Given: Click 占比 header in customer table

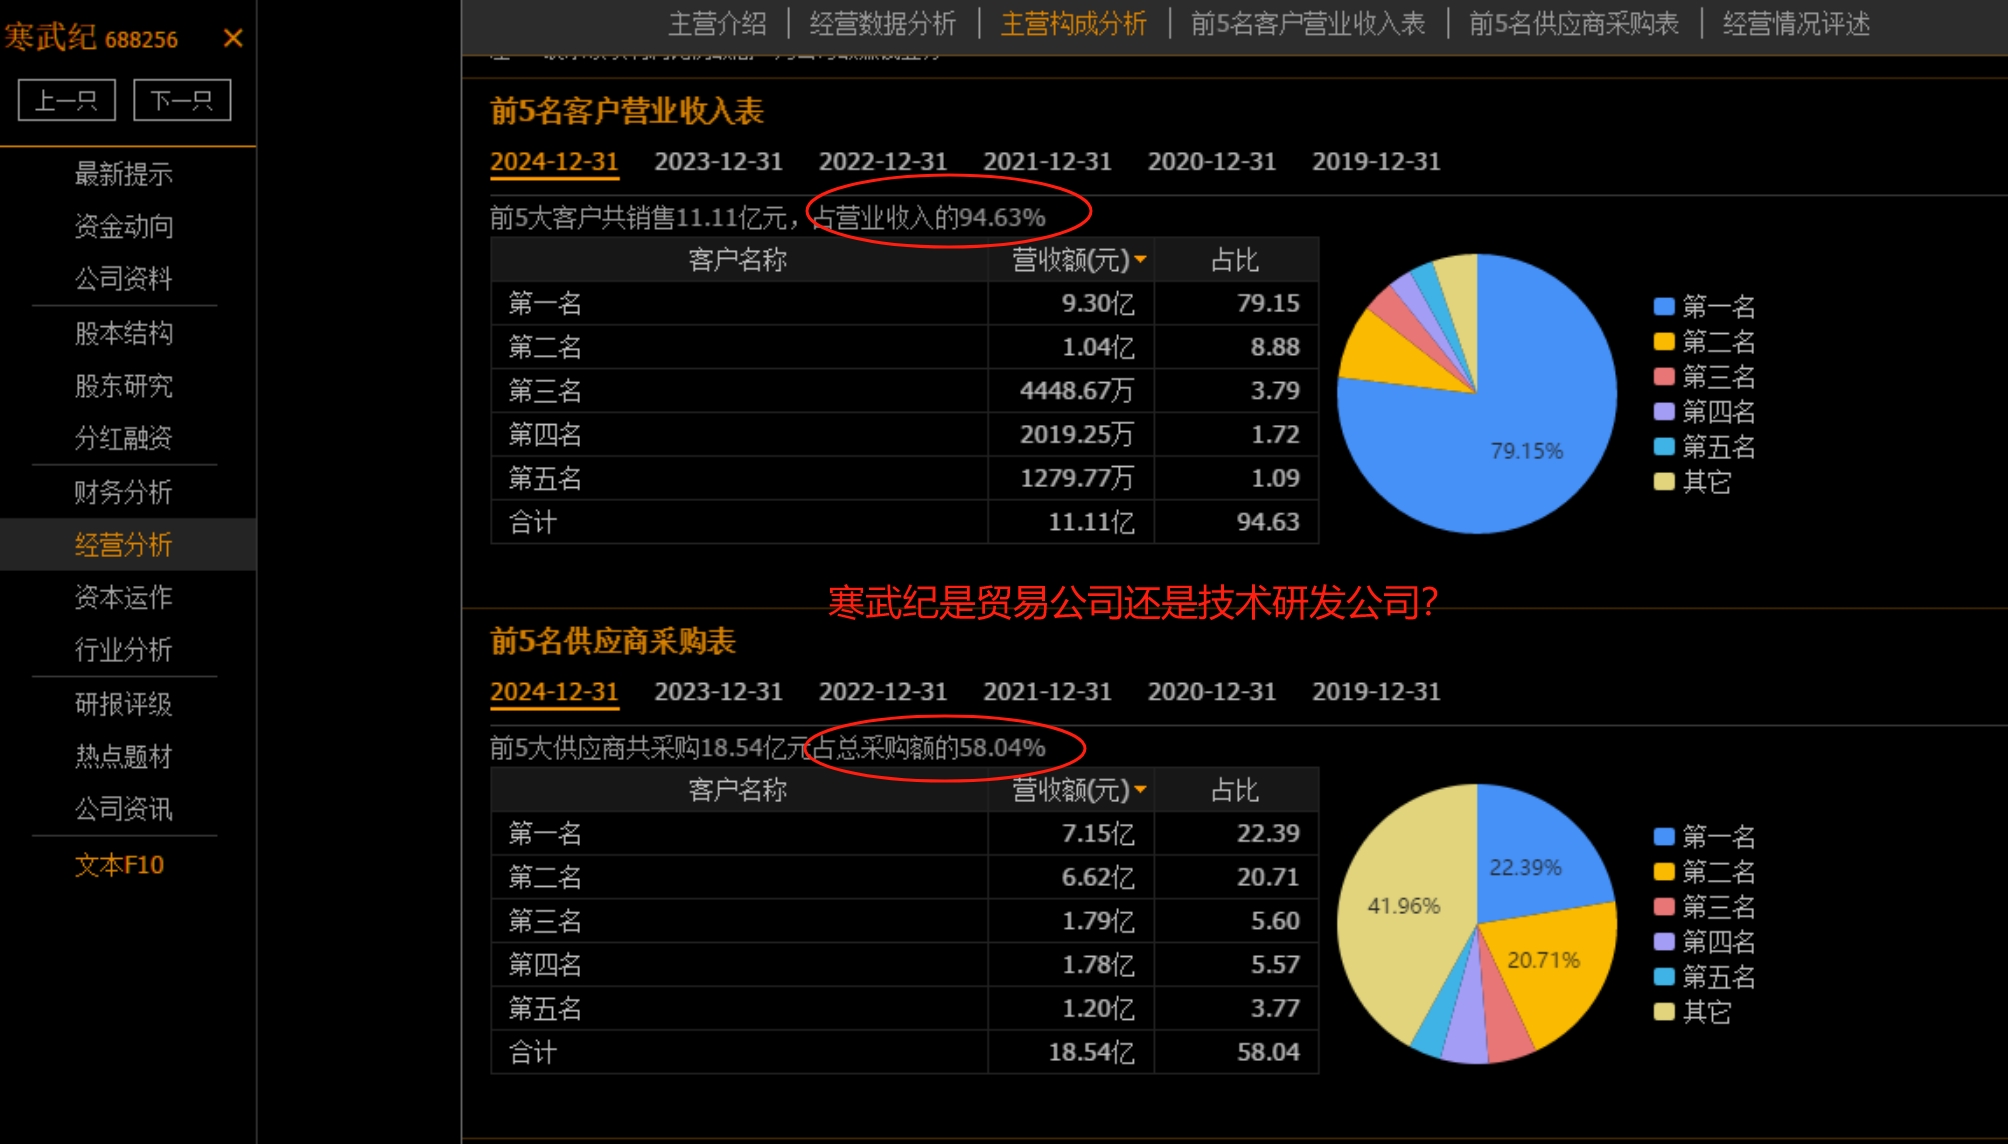Looking at the screenshot, I should (x=1235, y=260).
